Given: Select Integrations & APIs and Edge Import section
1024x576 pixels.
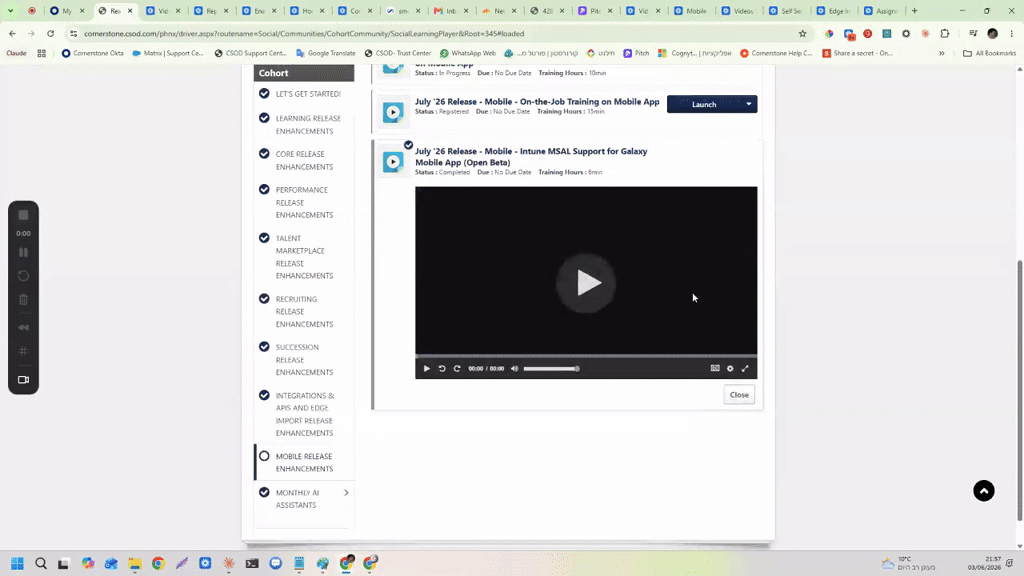Looking at the screenshot, I should pos(304,414).
